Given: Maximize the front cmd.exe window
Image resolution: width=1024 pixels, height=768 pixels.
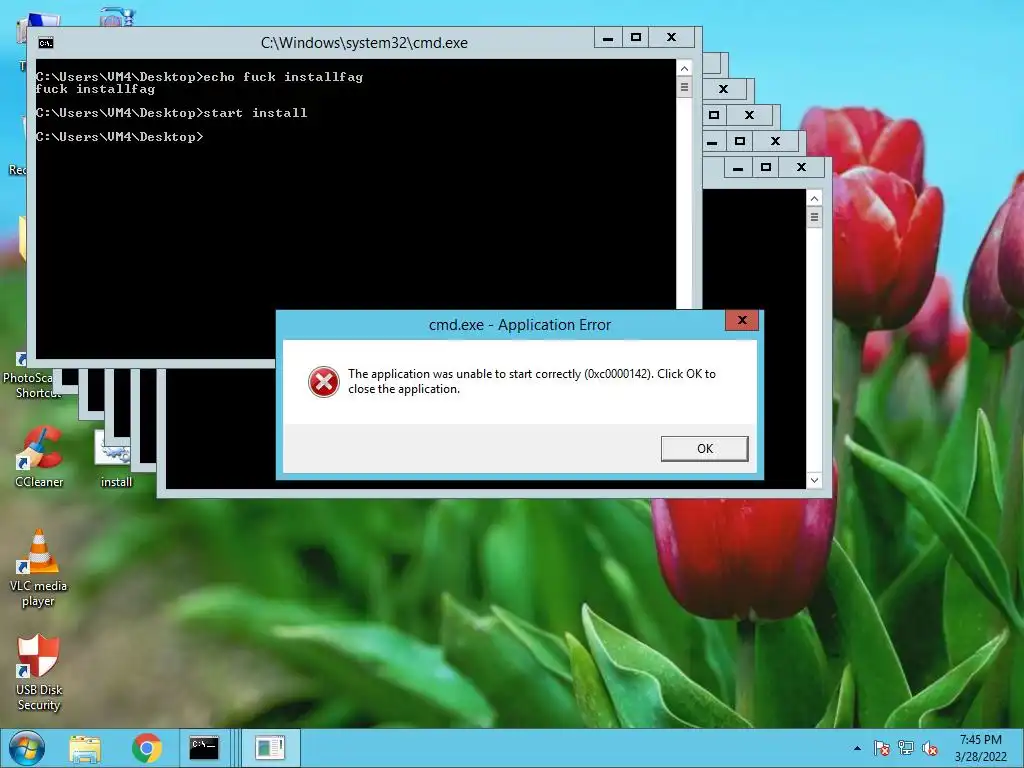Looking at the screenshot, I should click(x=636, y=38).
